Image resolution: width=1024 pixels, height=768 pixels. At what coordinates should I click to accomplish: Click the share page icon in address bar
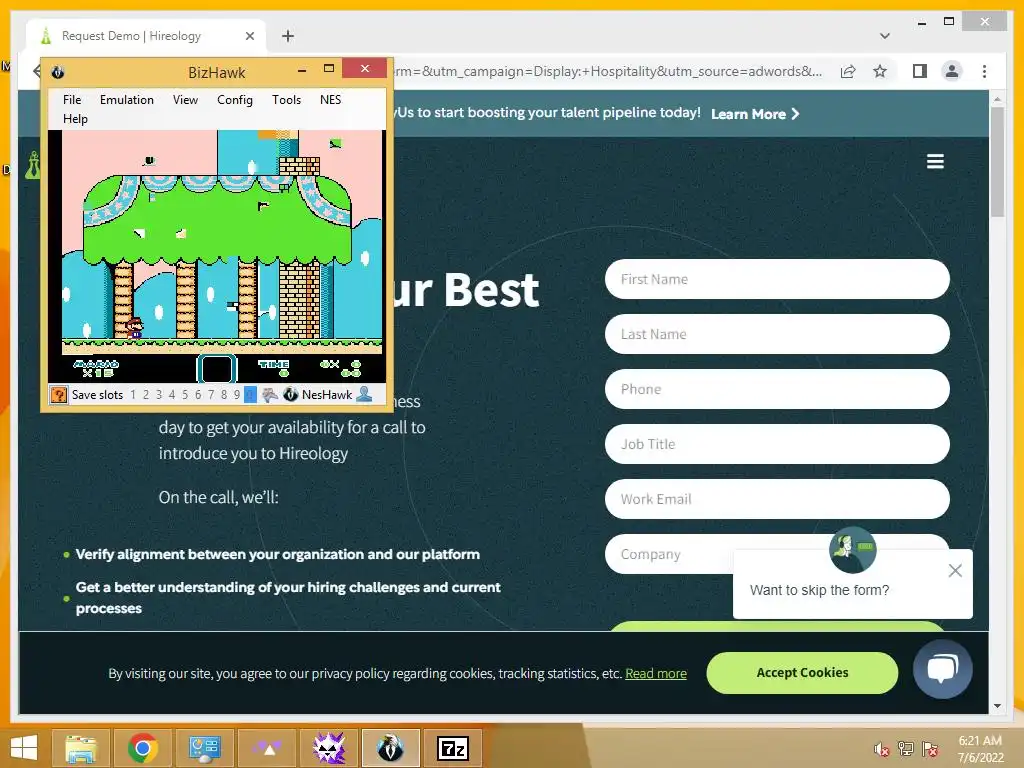click(x=848, y=71)
